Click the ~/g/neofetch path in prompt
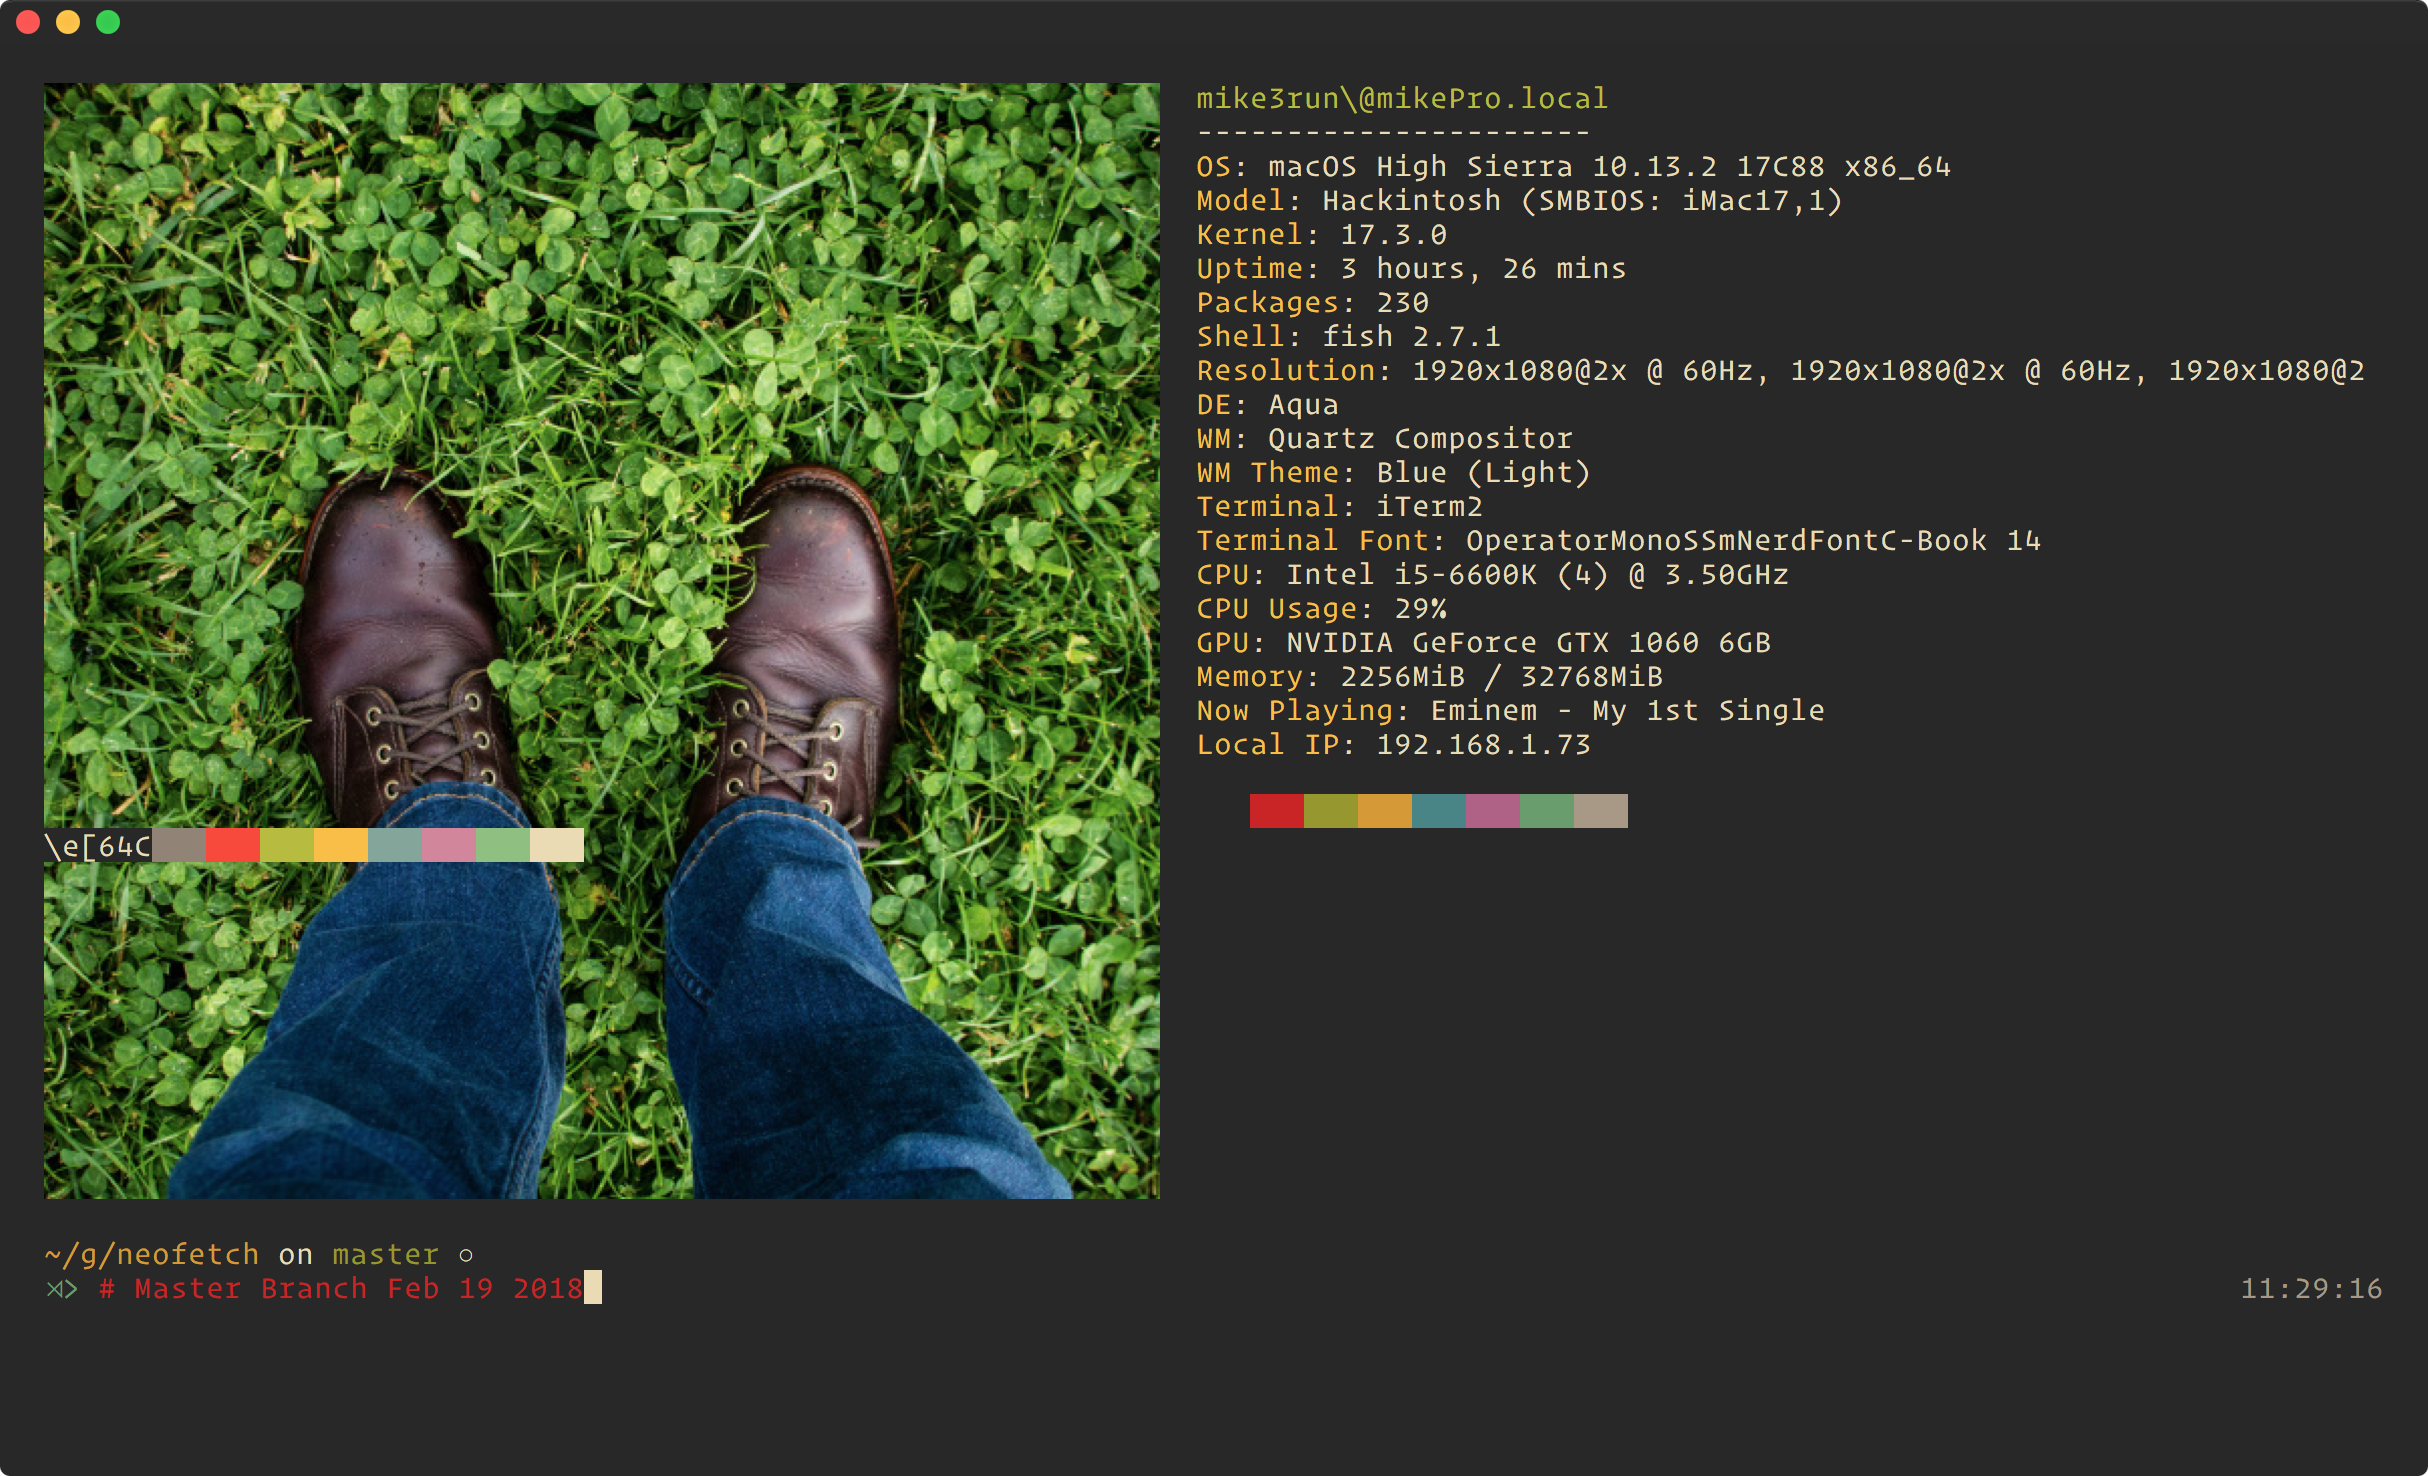Screen dimensions: 2428x1476 (152, 1254)
